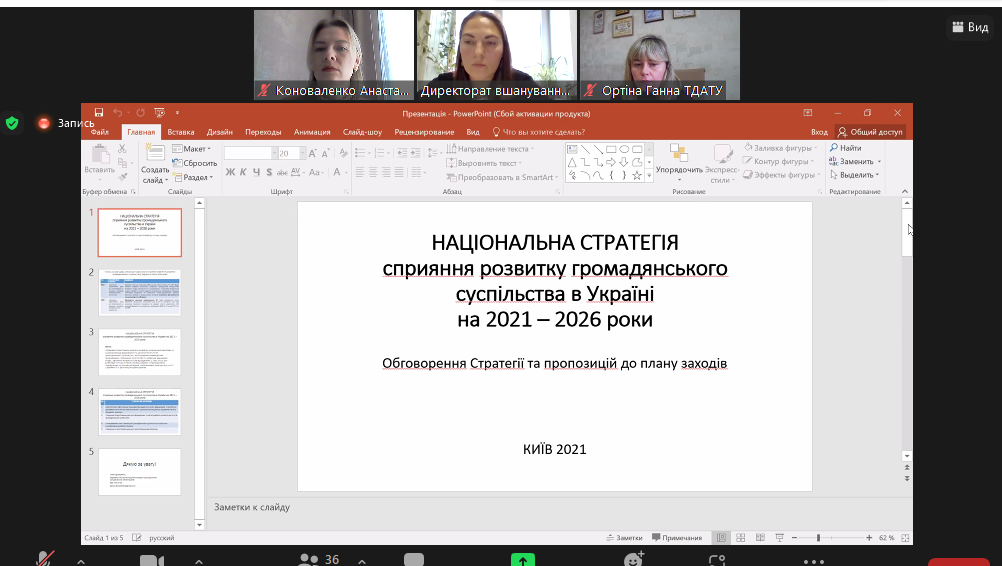Open Zoom reactions smiley icon
This screenshot has width=1002, height=566.
pos(633,560)
